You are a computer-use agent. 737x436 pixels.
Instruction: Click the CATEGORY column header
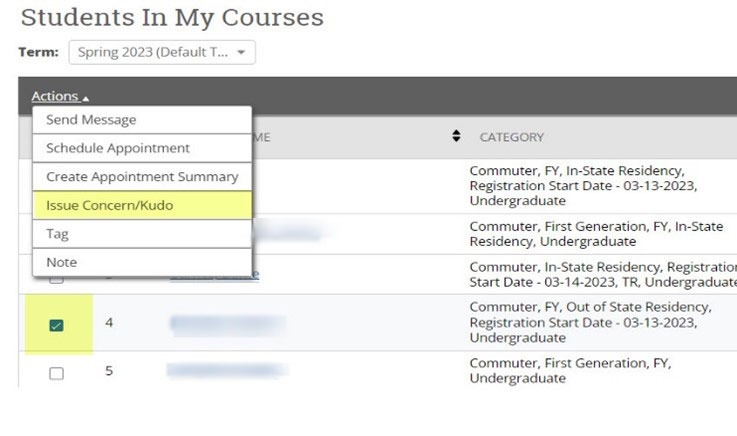click(511, 137)
